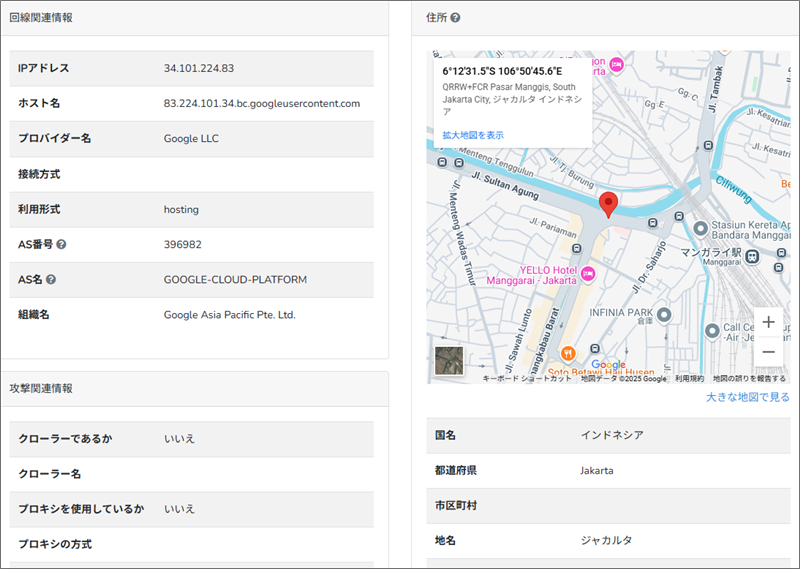
Task: Click クローラーであるか value いいえ
Action: tap(179, 439)
